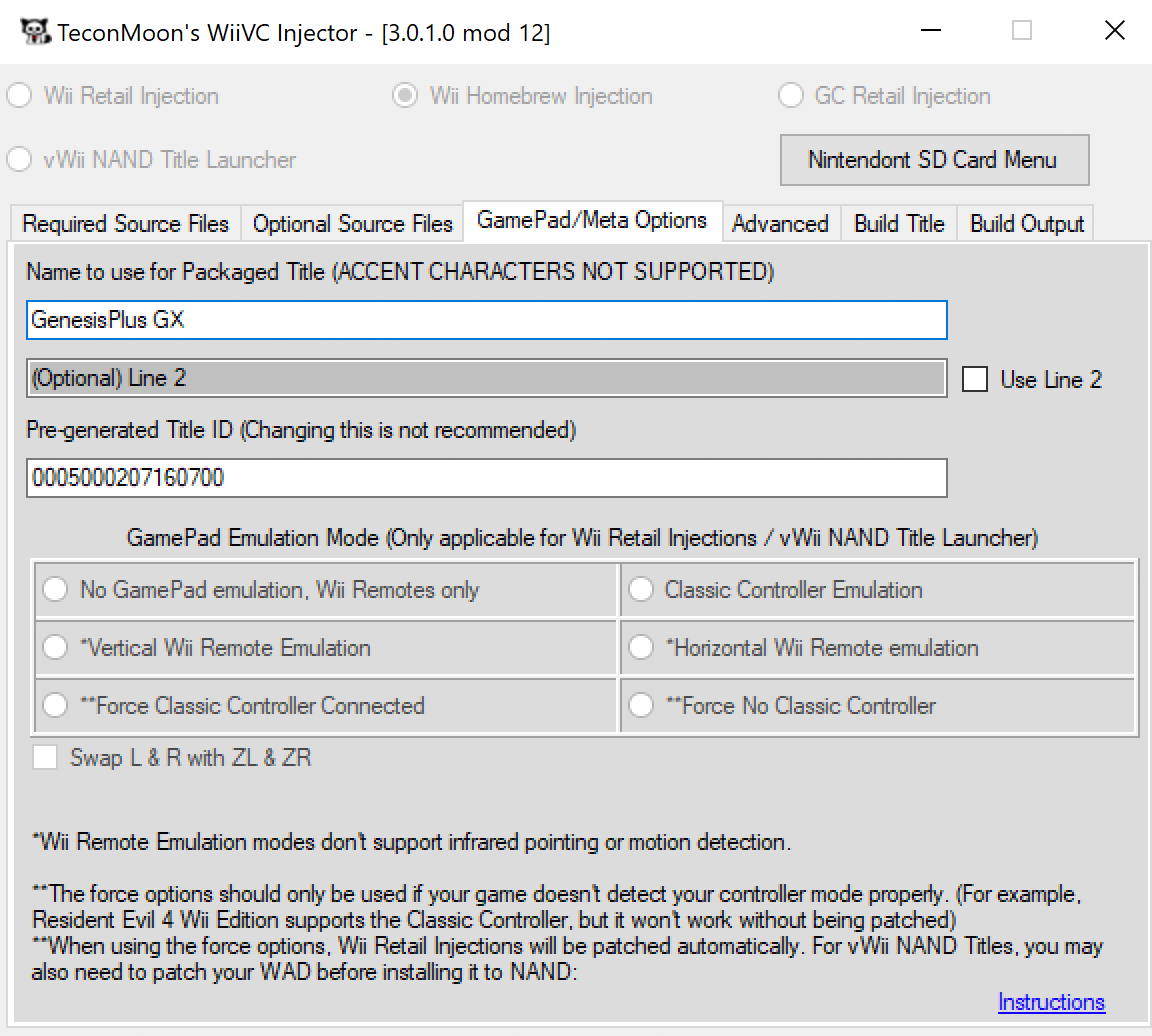Open the GamePad/Meta Options tab

coord(592,220)
